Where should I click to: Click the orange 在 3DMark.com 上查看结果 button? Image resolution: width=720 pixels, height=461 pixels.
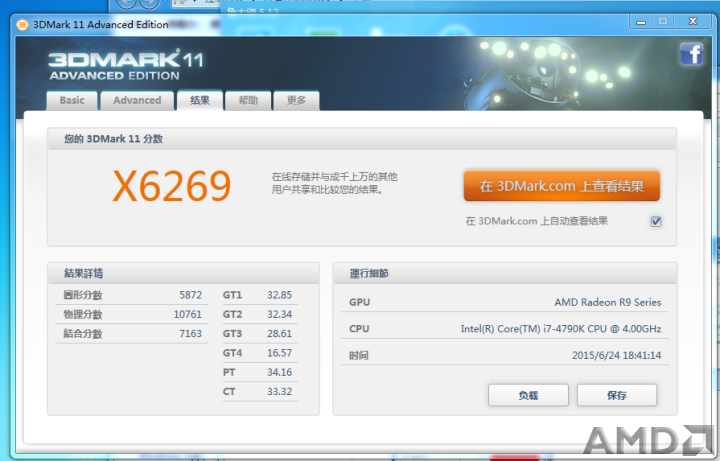(x=562, y=186)
